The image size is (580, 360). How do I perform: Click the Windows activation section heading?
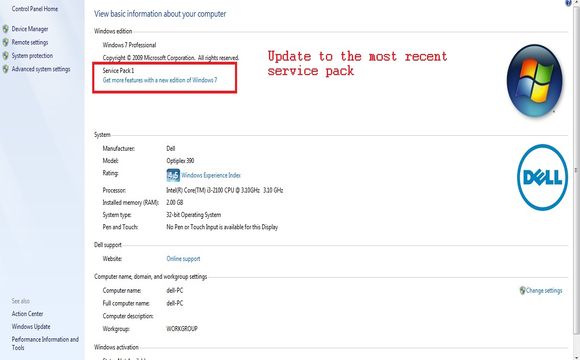(x=116, y=347)
